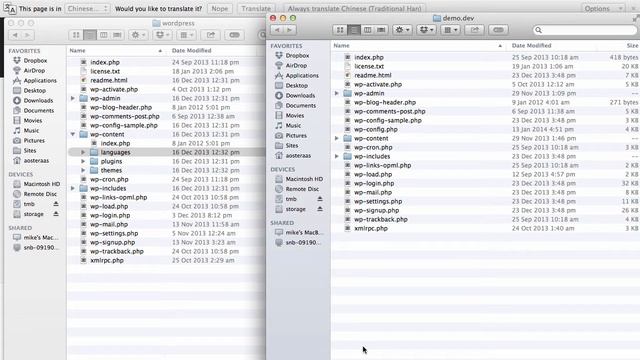The width and height of the screenshot is (640, 360).
Task: Collapse wp-content folder in wordpress window
Action: [x=73, y=134]
